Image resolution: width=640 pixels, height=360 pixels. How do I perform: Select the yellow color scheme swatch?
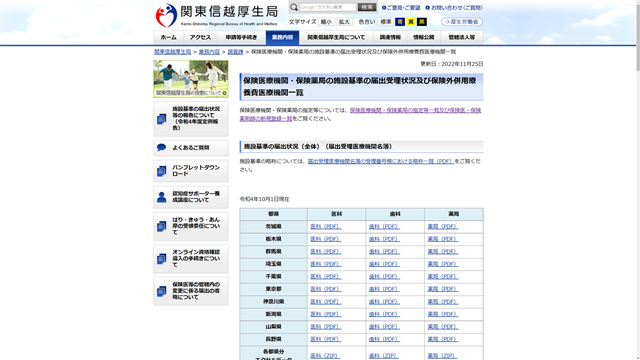point(411,22)
